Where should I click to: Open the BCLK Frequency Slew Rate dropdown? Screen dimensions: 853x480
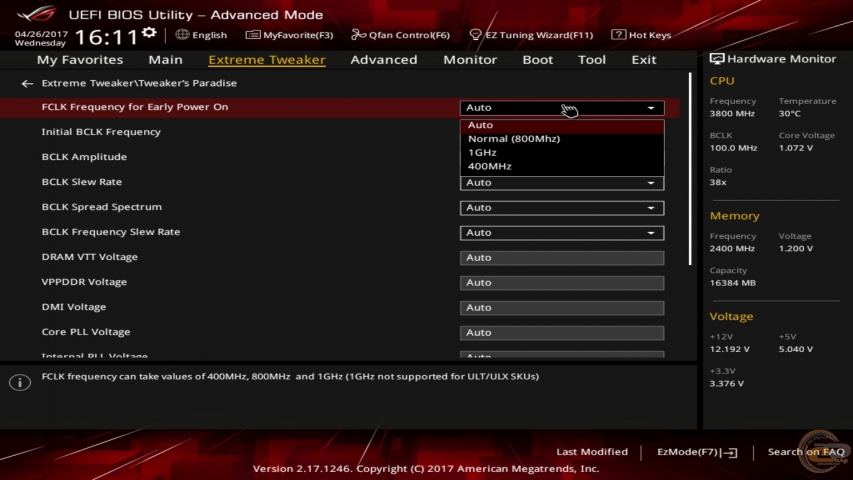click(x=562, y=233)
